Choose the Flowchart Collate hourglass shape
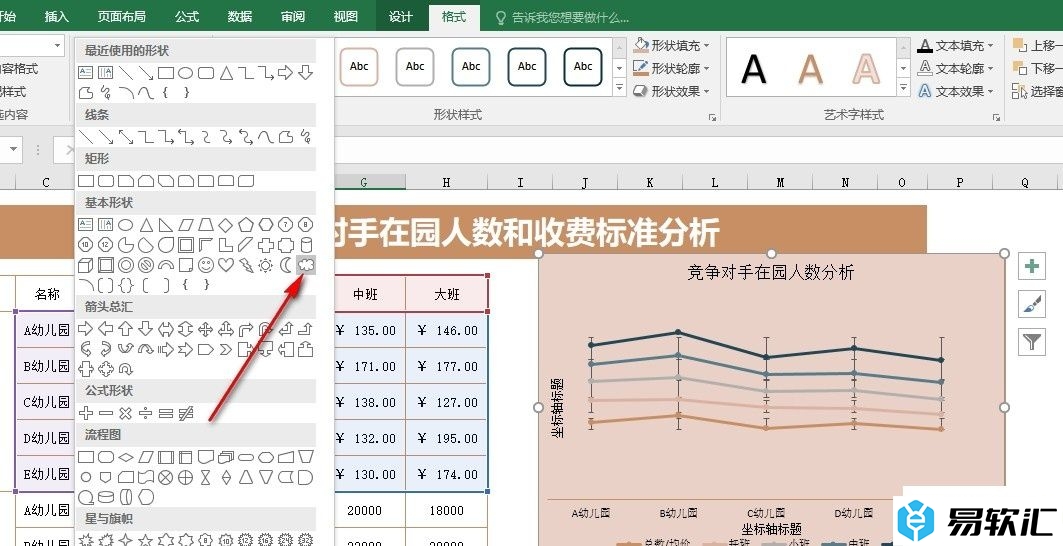 [x=206, y=477]
